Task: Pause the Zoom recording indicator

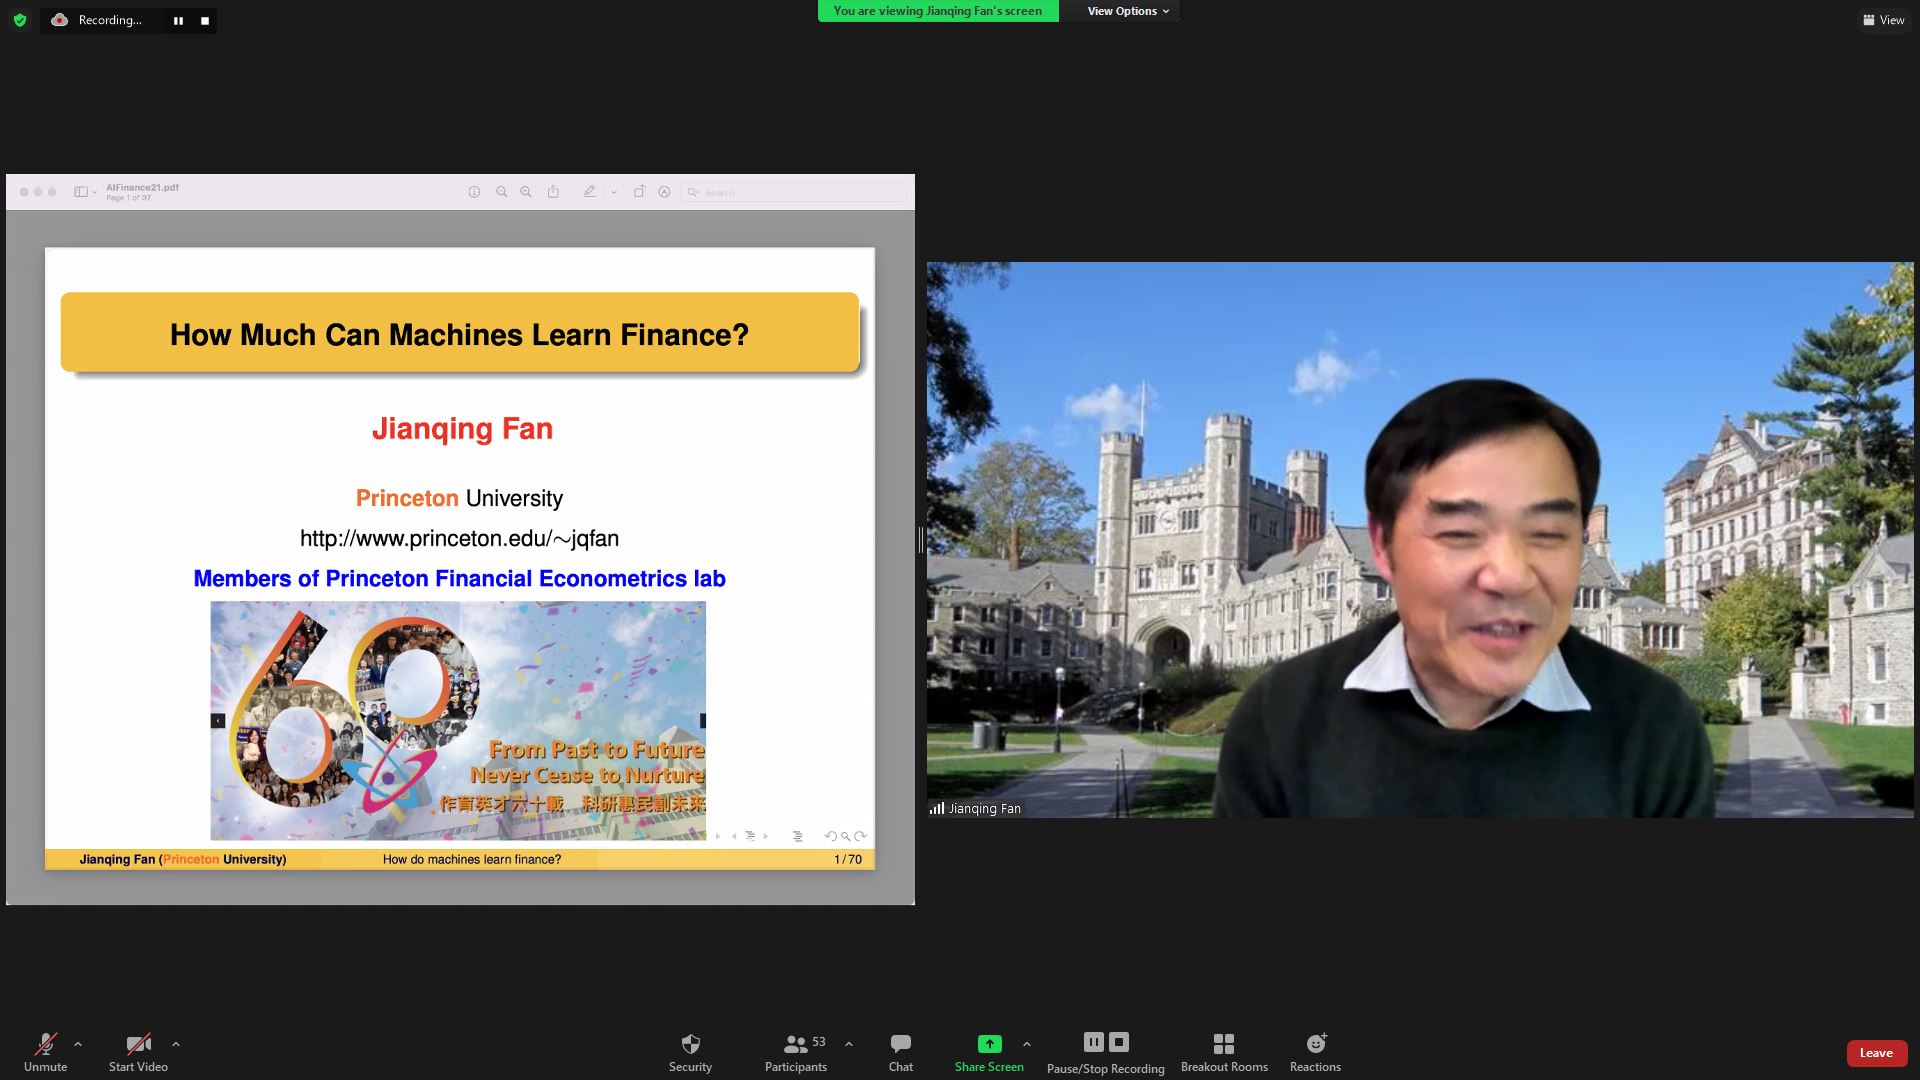Action: coord(178,20)
